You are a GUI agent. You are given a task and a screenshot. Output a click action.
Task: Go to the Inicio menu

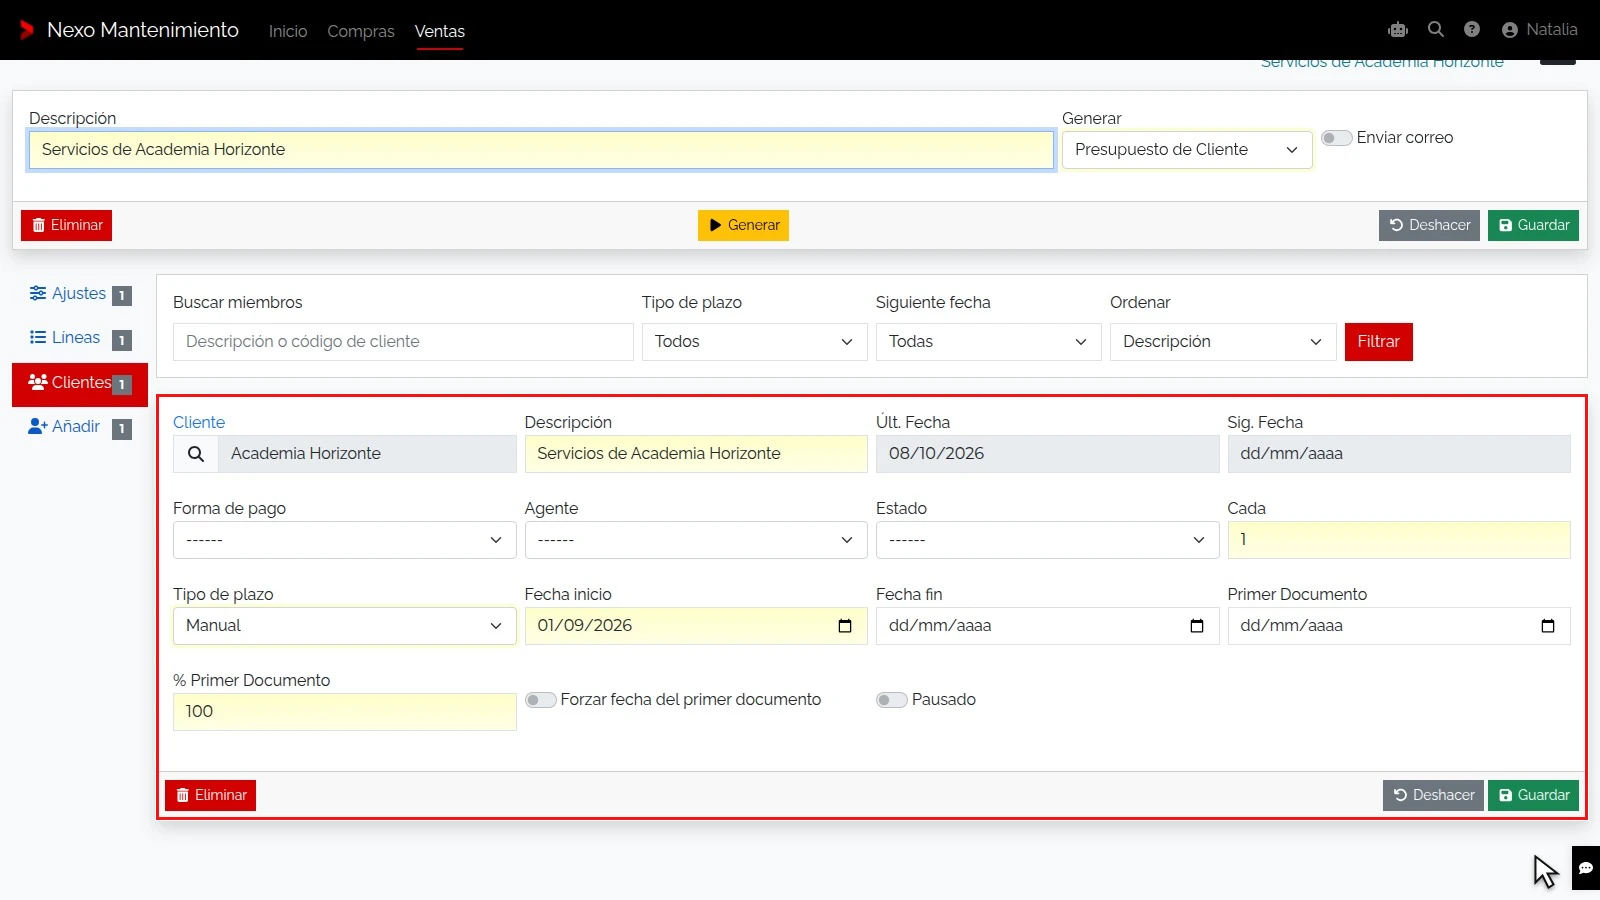pyautogui.click(x=288, y=31)
